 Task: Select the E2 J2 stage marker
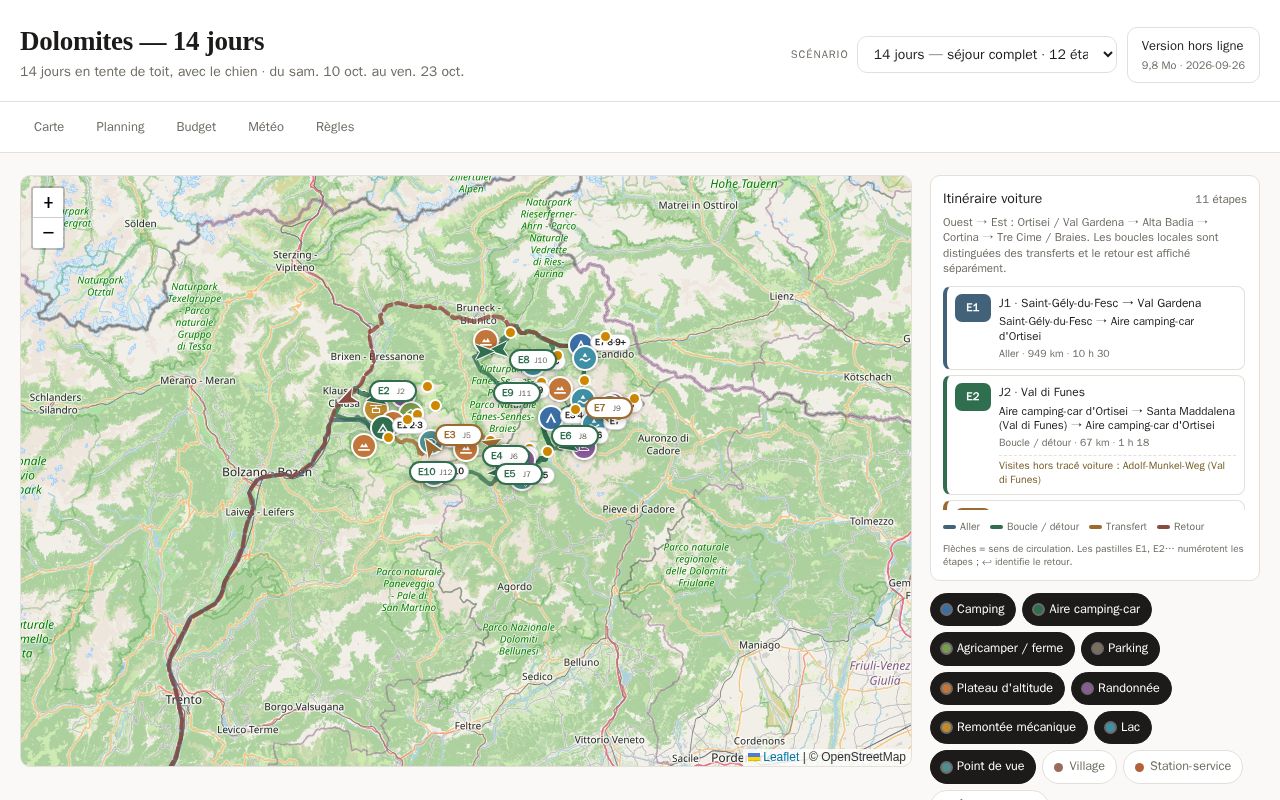(393, 391)
